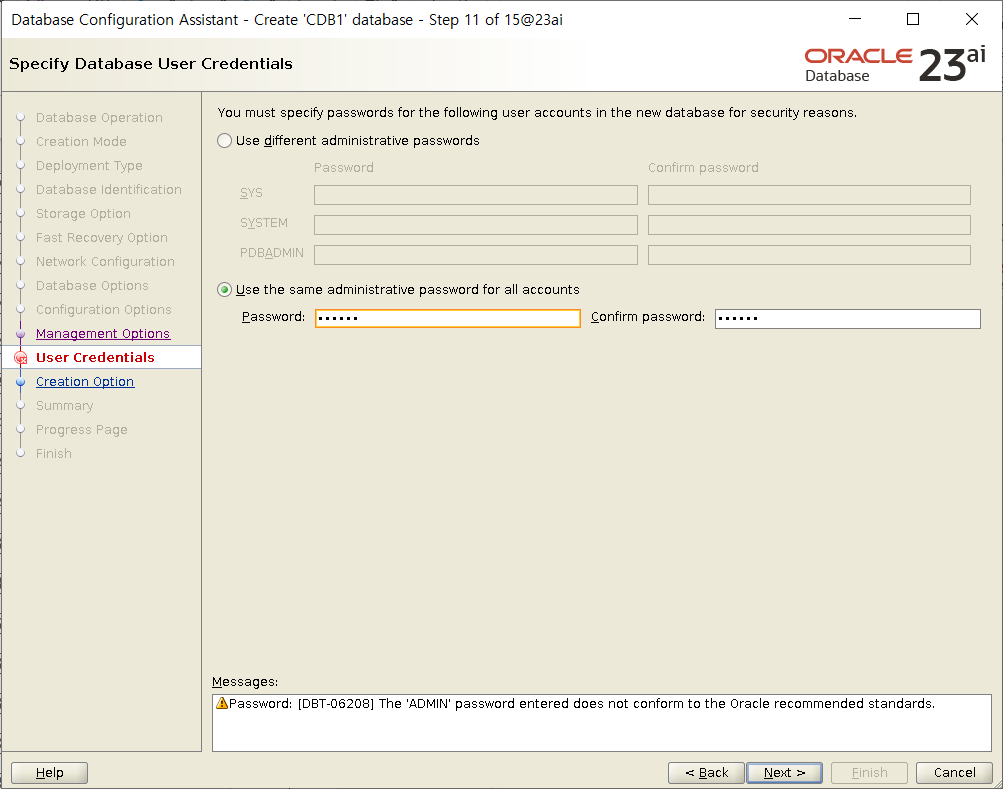1003x789 pixels.
Task: Click the Confirm password input field
Action: 848,319
